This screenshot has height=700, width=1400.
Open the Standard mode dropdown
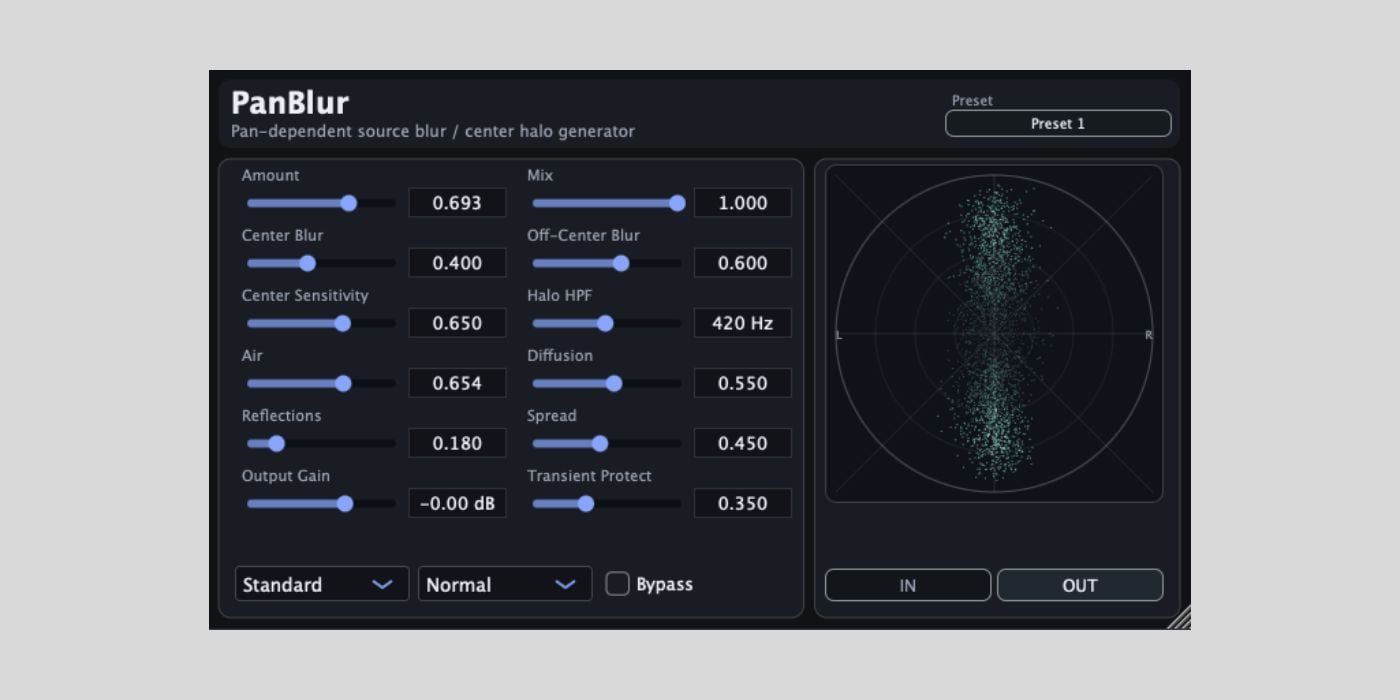[322, 584]
